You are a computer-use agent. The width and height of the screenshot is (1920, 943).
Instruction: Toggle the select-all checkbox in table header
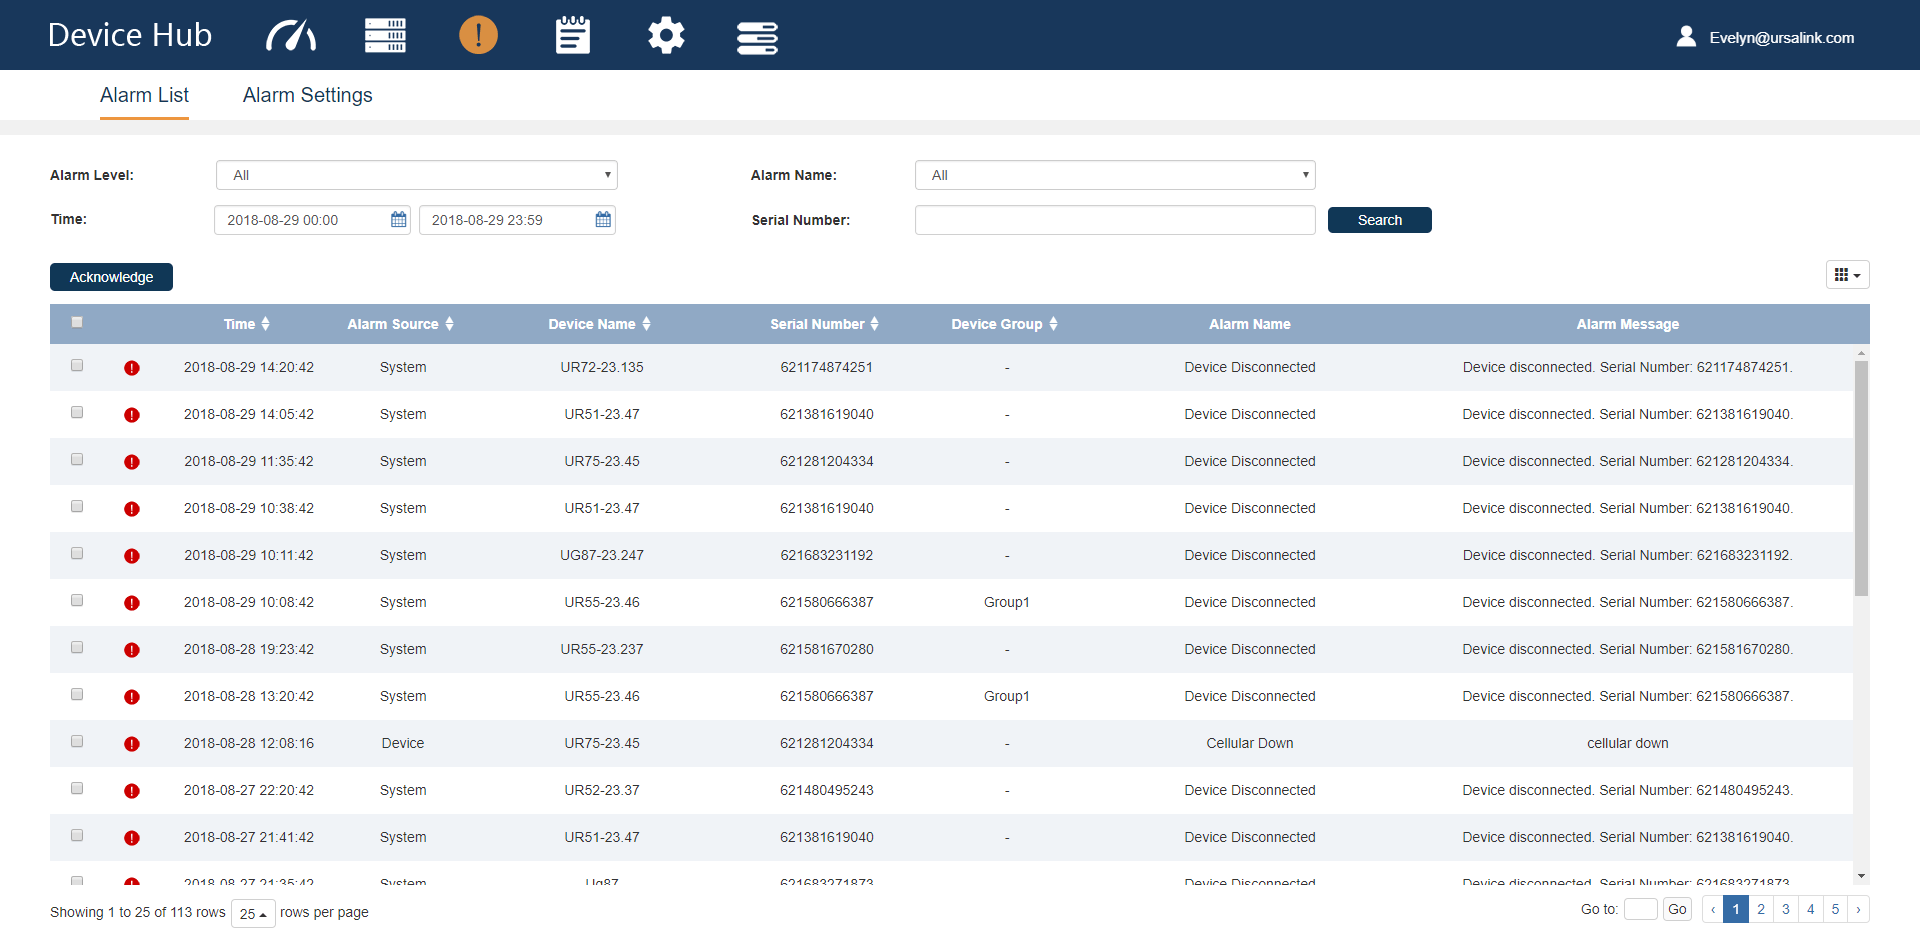pos(77,322)
